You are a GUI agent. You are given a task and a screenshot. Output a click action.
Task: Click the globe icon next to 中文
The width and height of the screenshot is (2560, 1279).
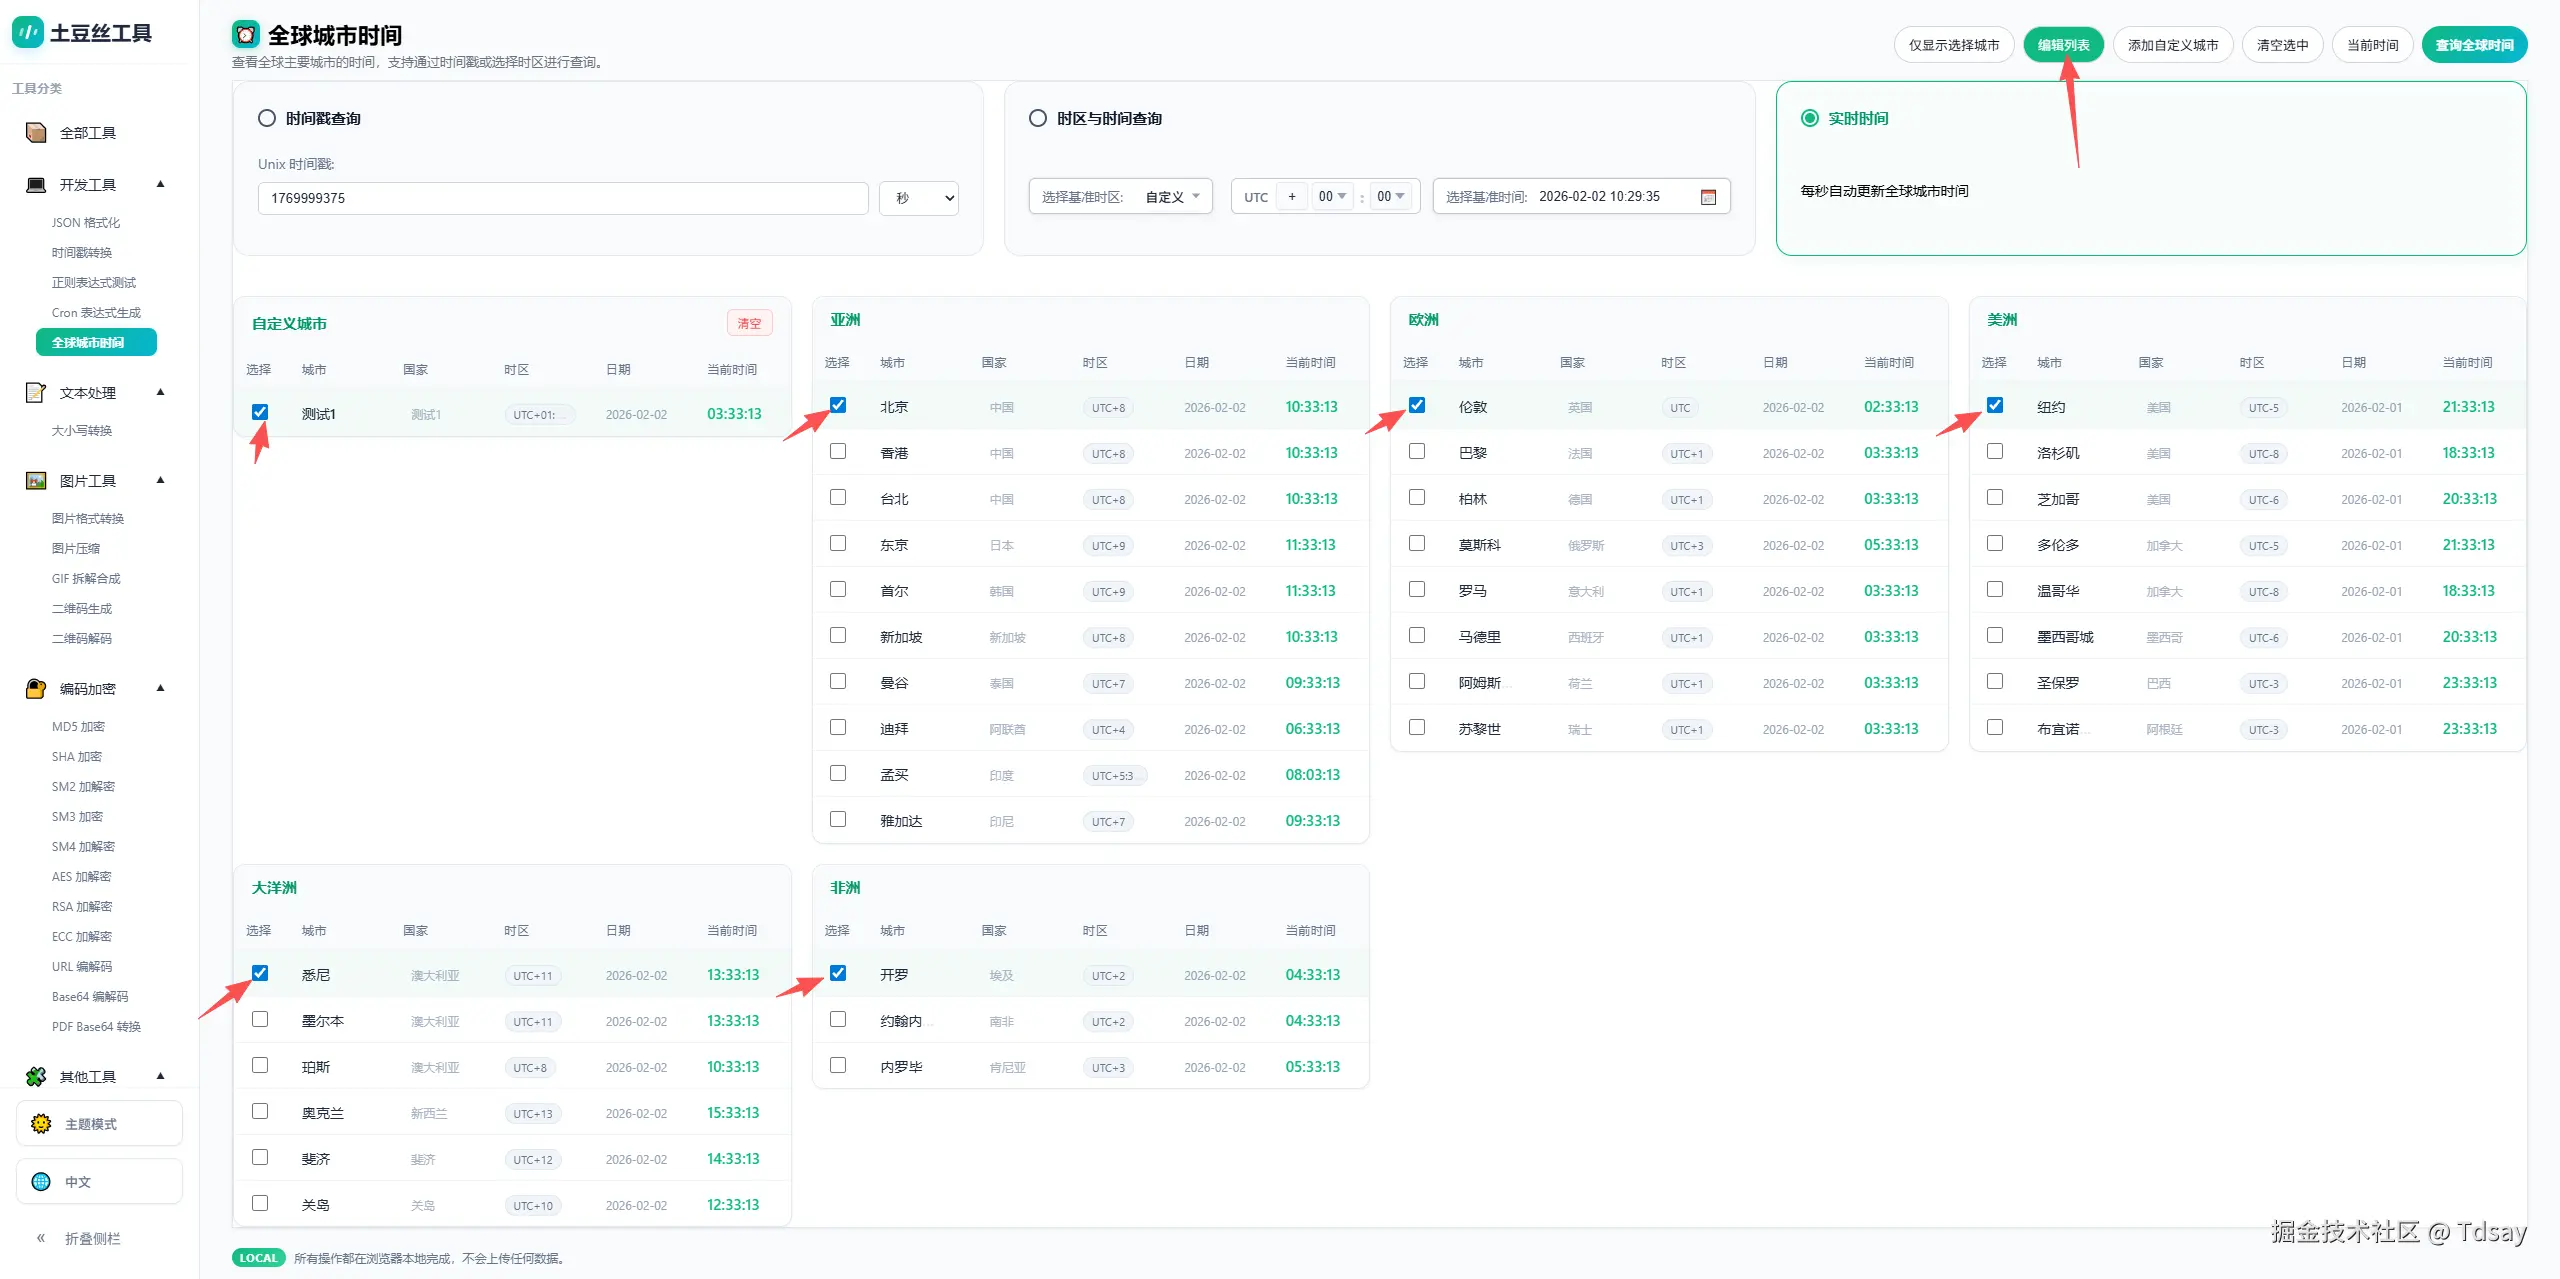[x=41, y=1182]
